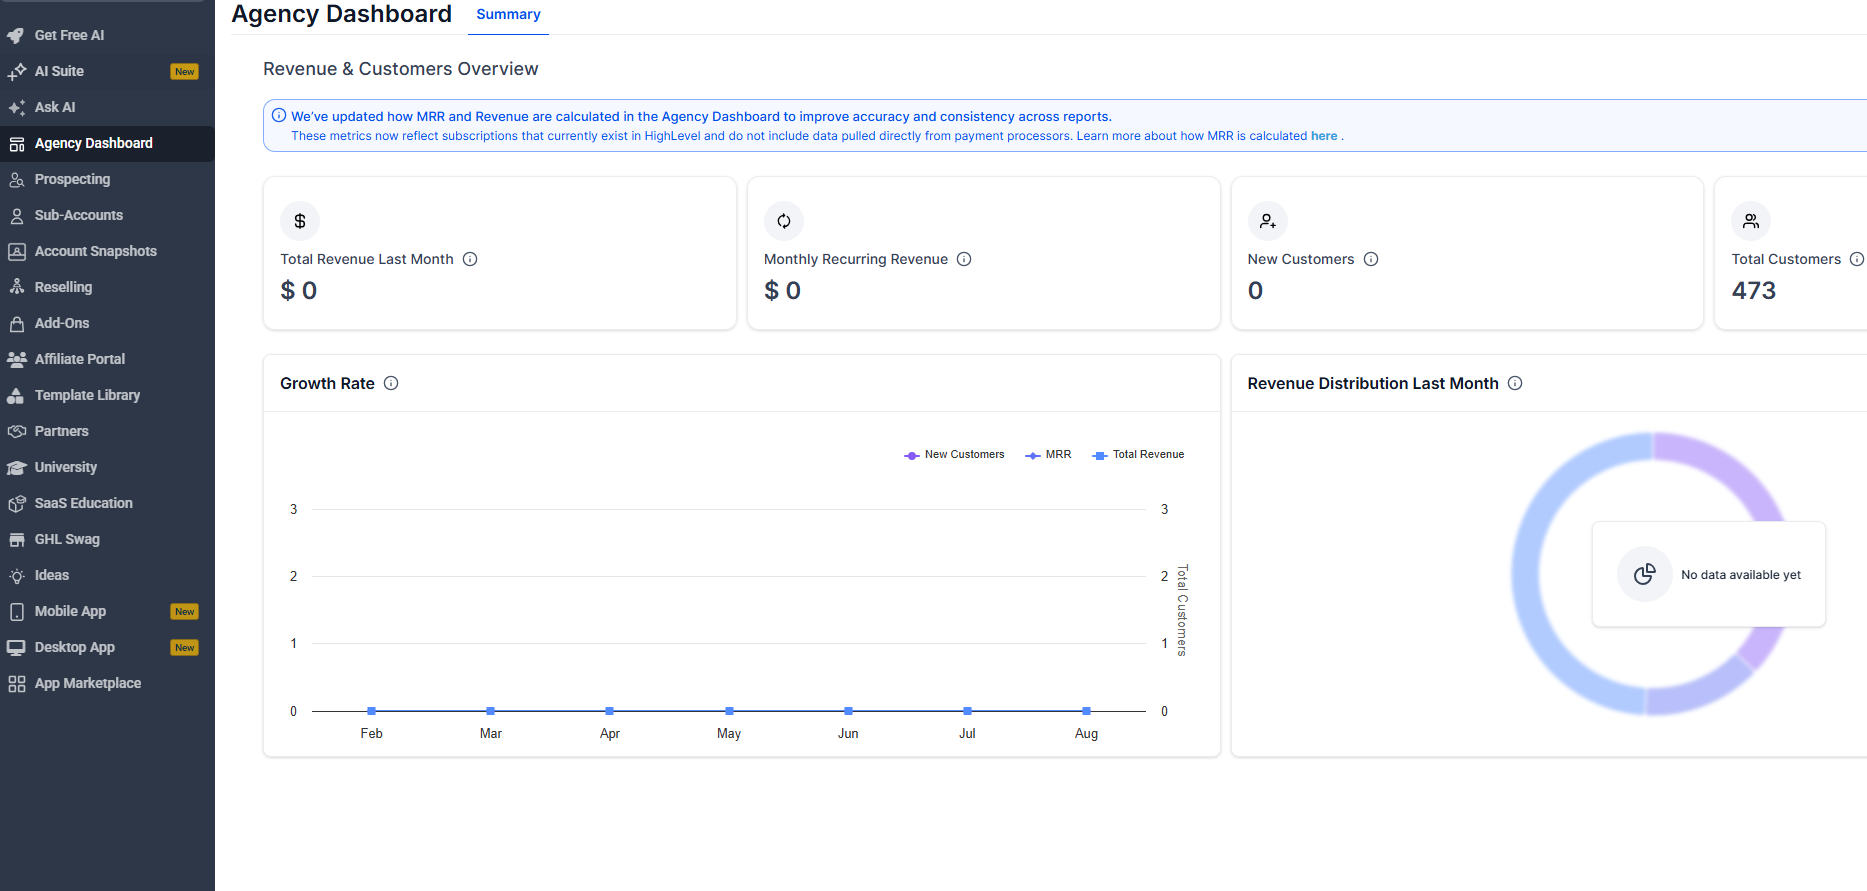Click the pie chart icon in no-data box

click(x=1645, y=574)
